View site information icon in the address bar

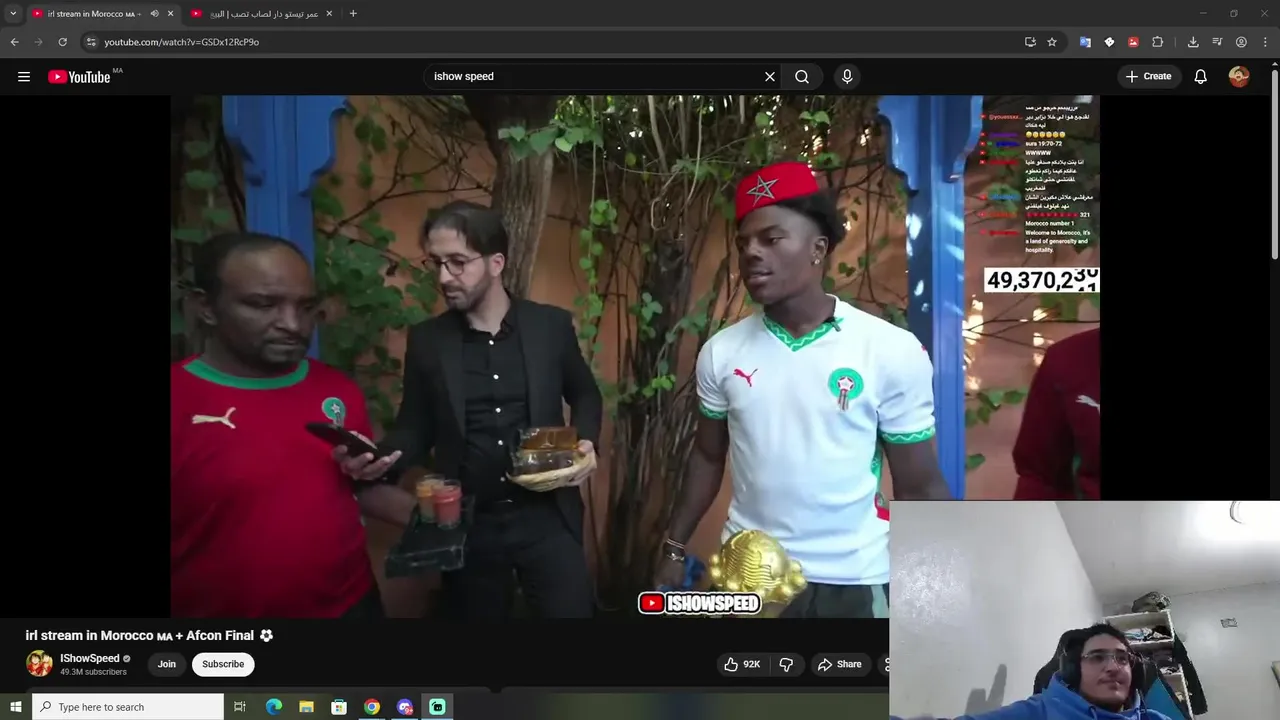tap(91, 42)
